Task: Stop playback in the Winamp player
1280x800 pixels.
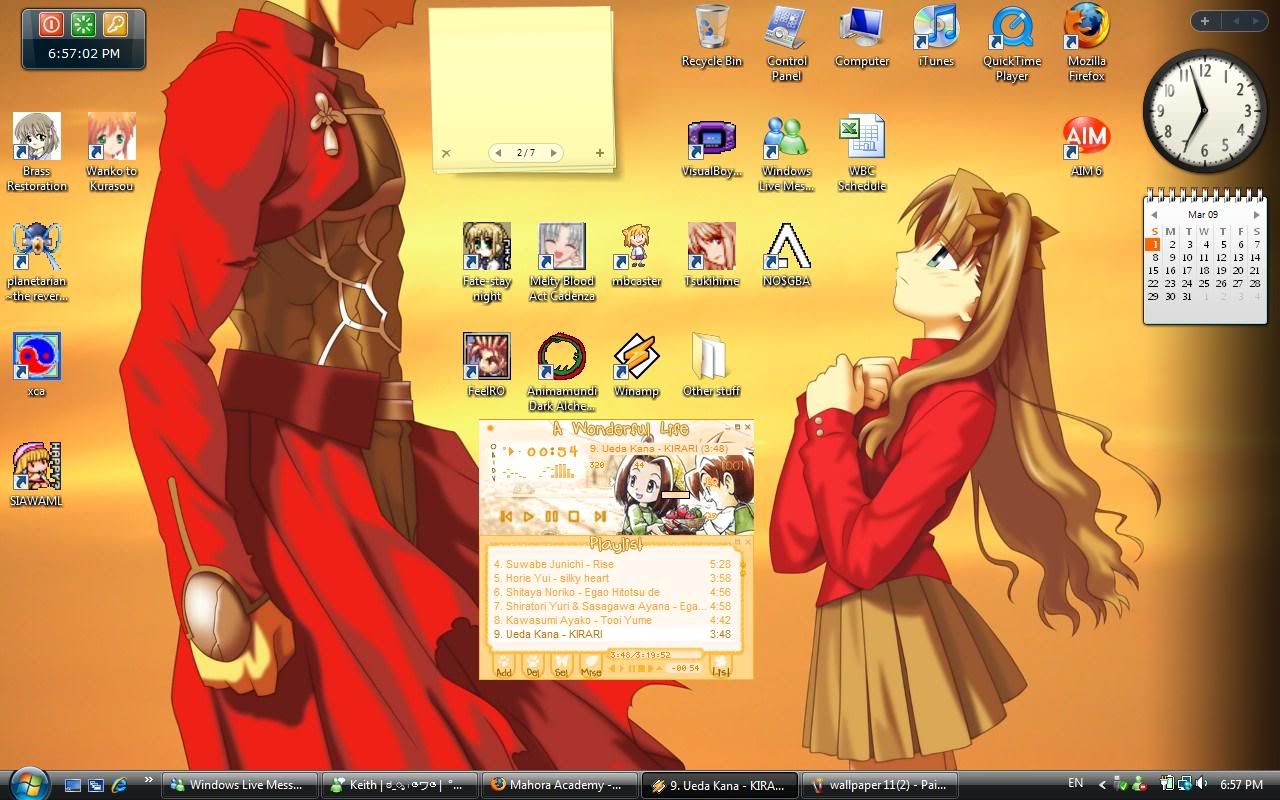Action: coord(574,517)
